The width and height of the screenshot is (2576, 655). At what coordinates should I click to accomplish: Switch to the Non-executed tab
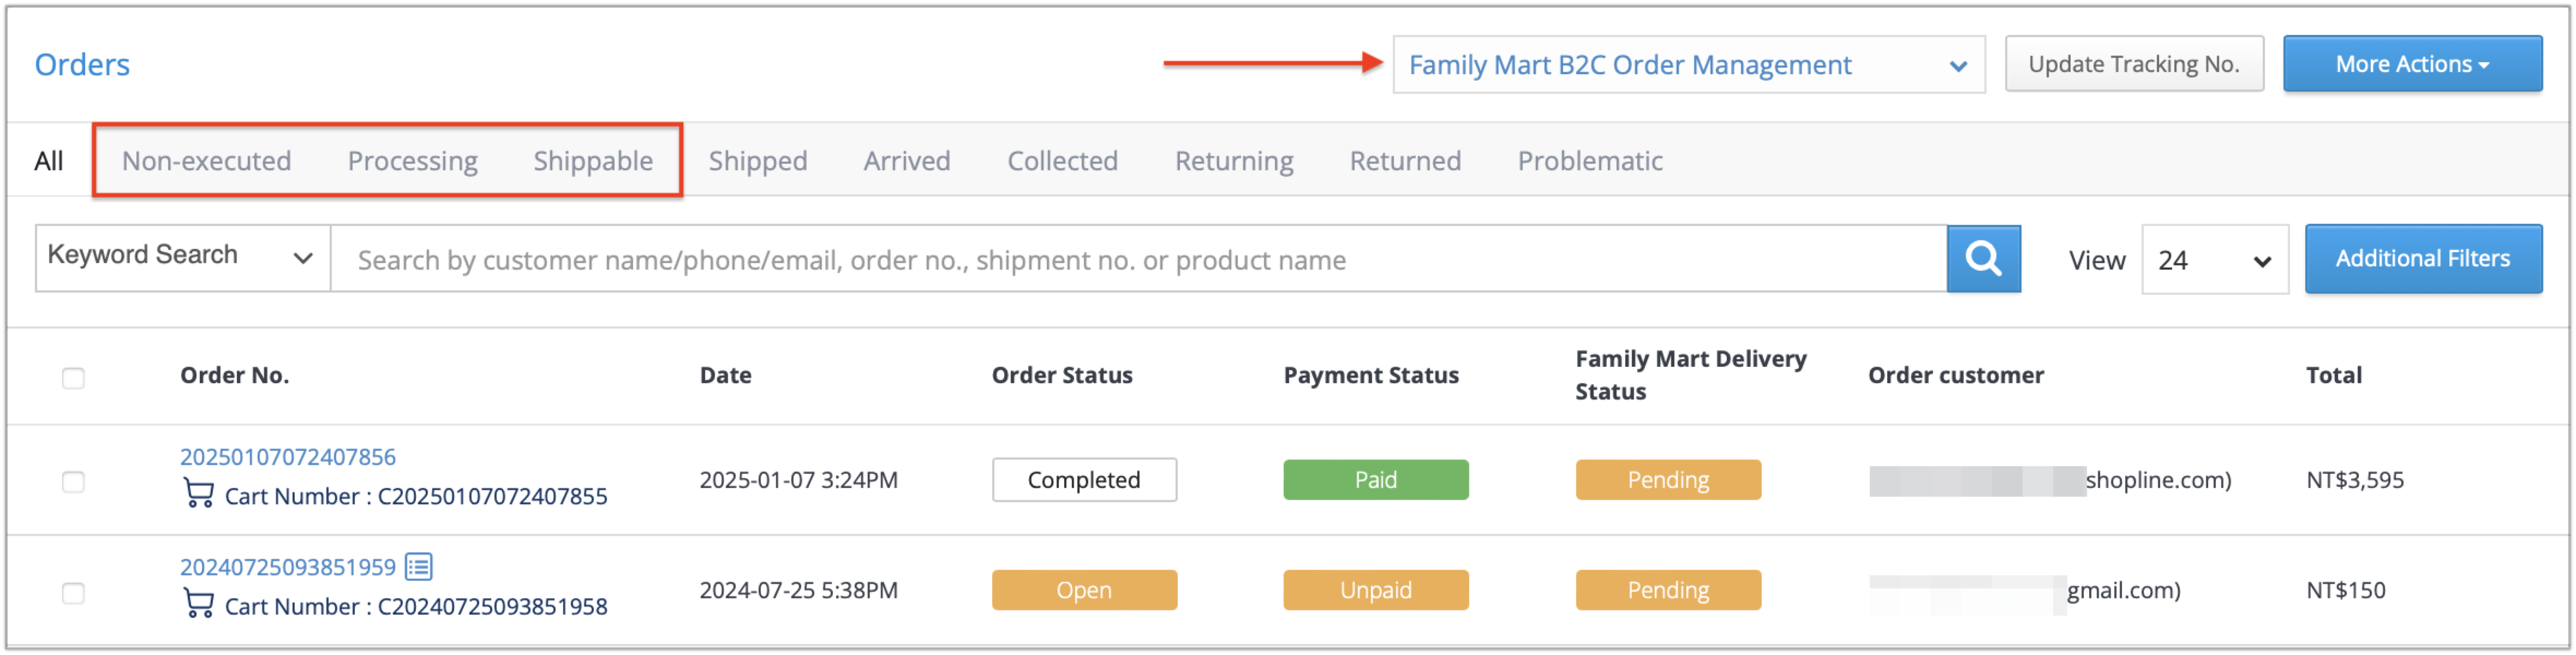click(x=206, y=161)
